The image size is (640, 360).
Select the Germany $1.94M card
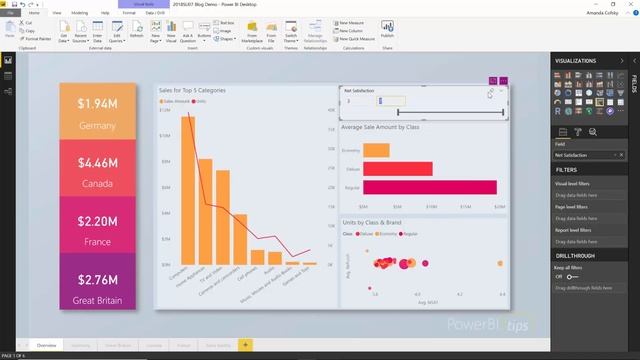[x=98, y=111]
